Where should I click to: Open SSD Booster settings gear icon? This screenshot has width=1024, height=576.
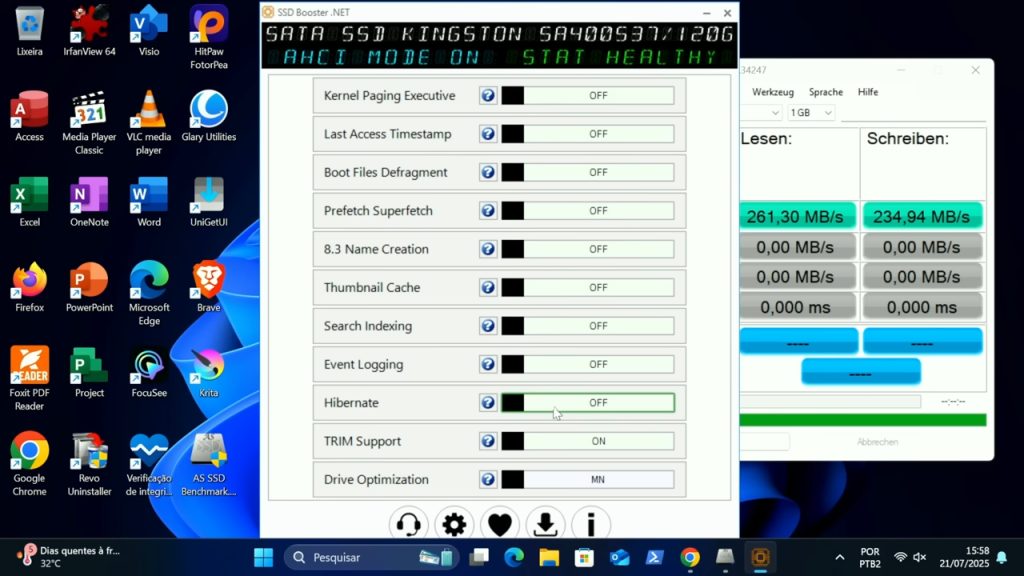454,522
